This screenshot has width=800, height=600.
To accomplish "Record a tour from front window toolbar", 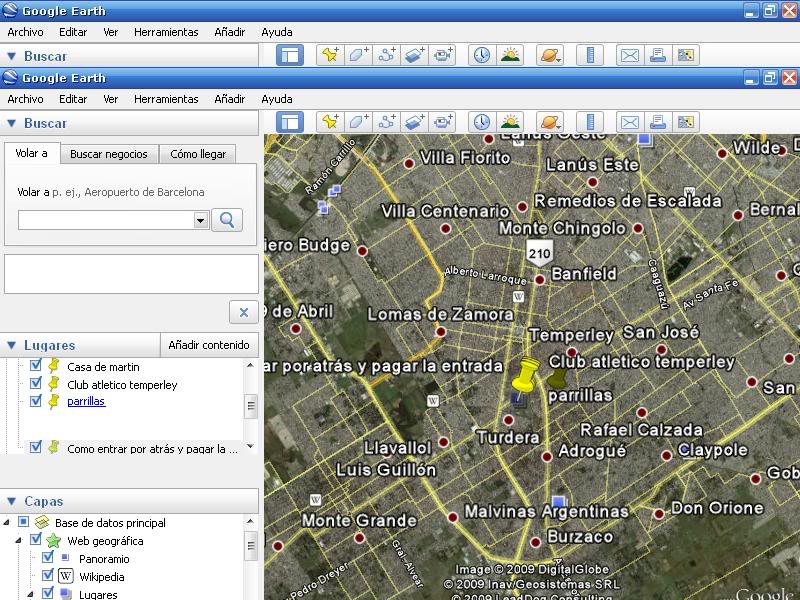I will (x=442, y=122).
